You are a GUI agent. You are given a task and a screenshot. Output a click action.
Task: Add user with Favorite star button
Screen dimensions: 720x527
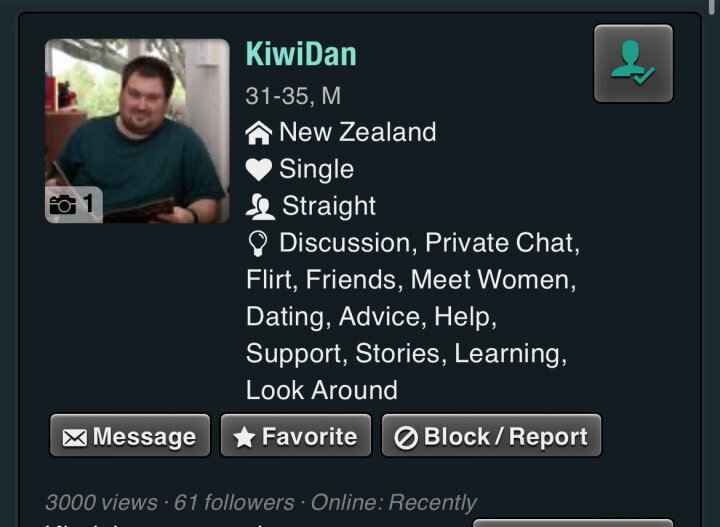[x=296, y=436]
